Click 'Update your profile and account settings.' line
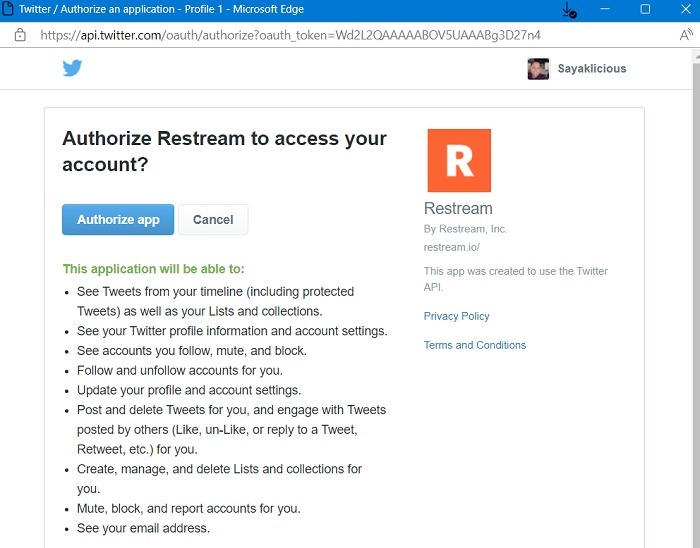Image resolution: width=700 pixels, height=548 pixels. coord(189,390)
